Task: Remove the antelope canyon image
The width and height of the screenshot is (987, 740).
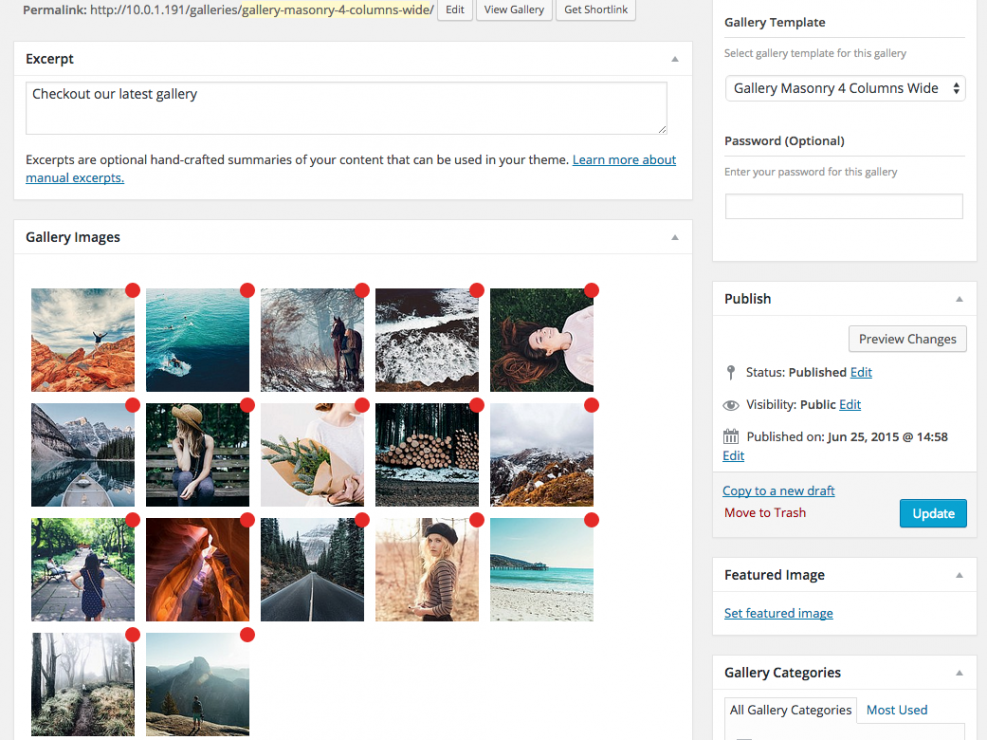Action: pyautogui.click(x=247, y=520)
